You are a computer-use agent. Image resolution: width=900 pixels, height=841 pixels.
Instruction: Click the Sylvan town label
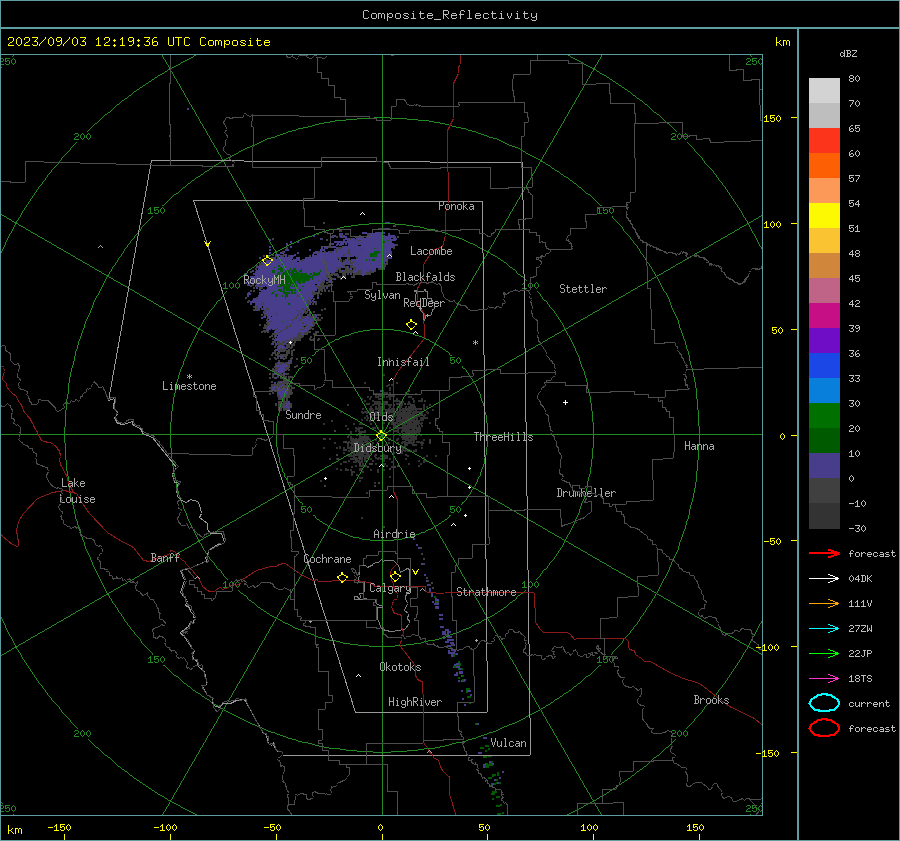tap(382, 295)
